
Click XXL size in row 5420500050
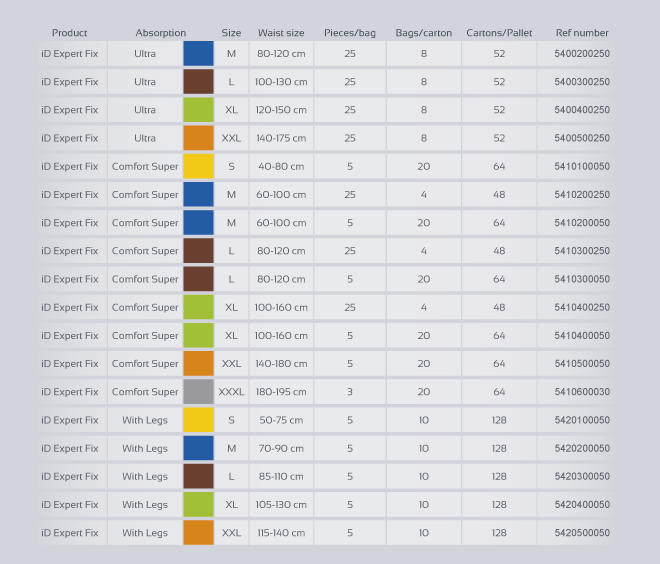[x=231, y=533]
